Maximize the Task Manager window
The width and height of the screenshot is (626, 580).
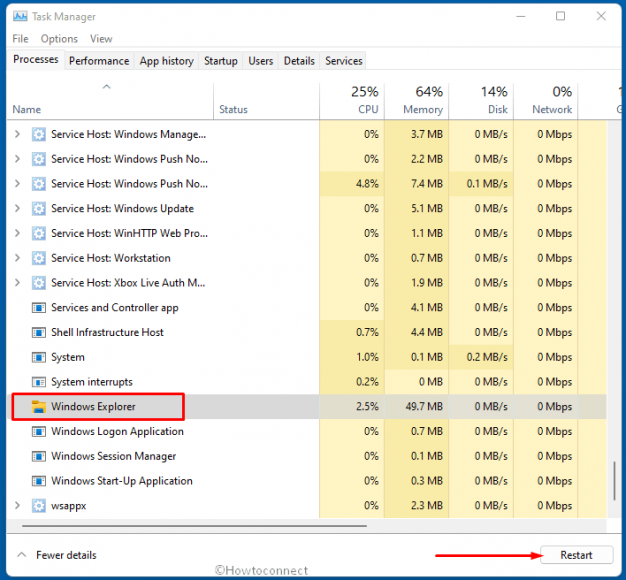pos(561,16)
